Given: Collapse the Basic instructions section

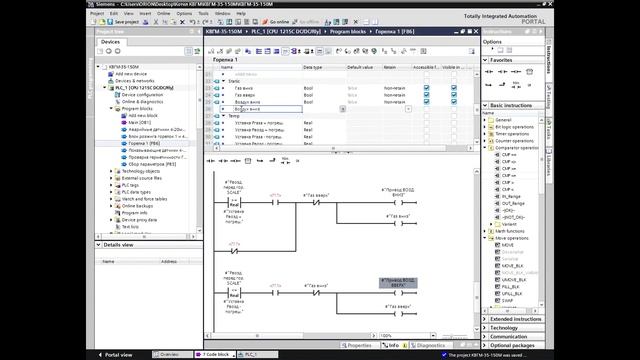Looking at the screenshot, I should point(485,105).
